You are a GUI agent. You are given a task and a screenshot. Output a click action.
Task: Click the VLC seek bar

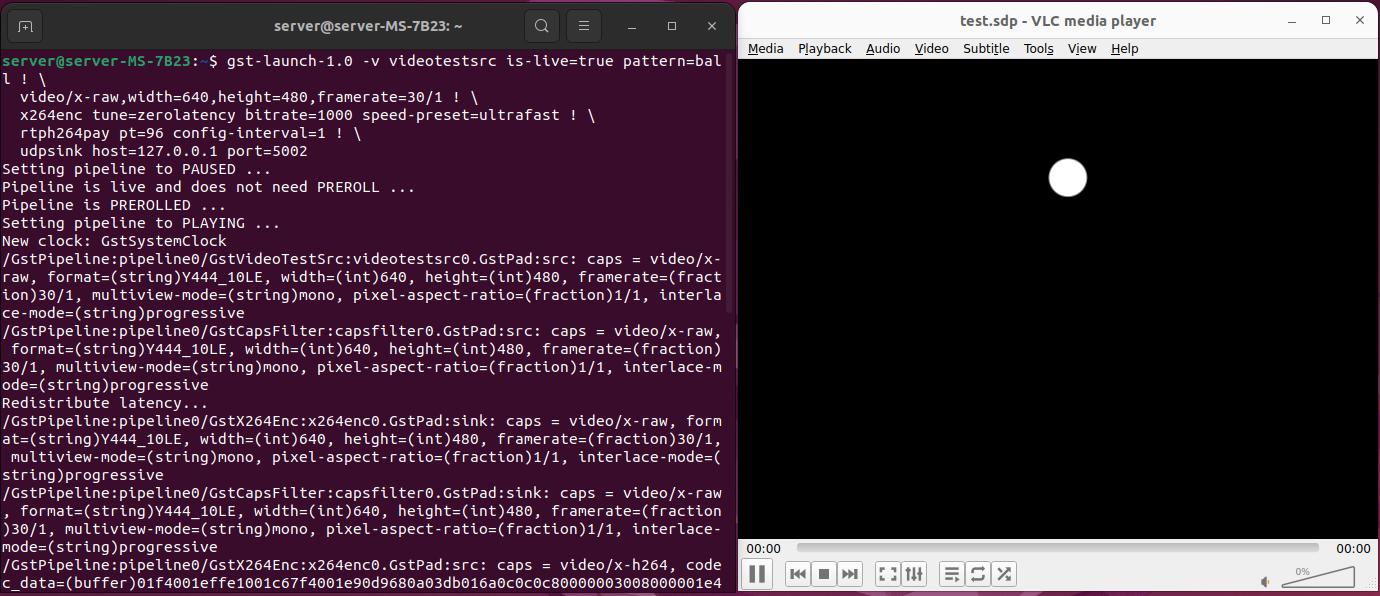pyautogui.click(x=1058, y=548)
